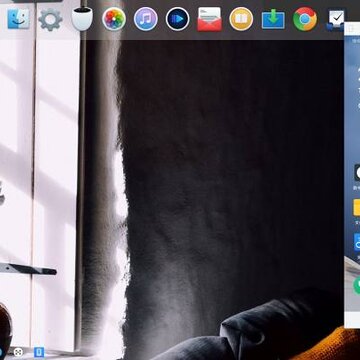Launch the white coffee cup app

[x=82, y=19]
